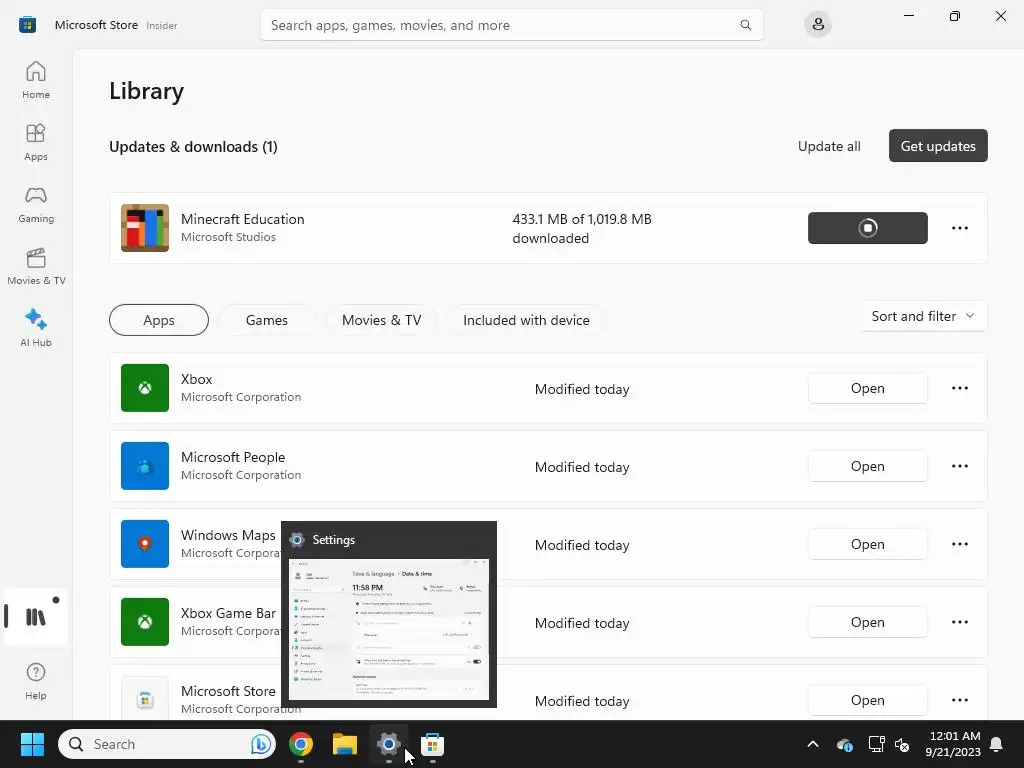Go to Apps section in sidebar
The height and width of the screenshot is (768, 1024).
click(36, 142)
